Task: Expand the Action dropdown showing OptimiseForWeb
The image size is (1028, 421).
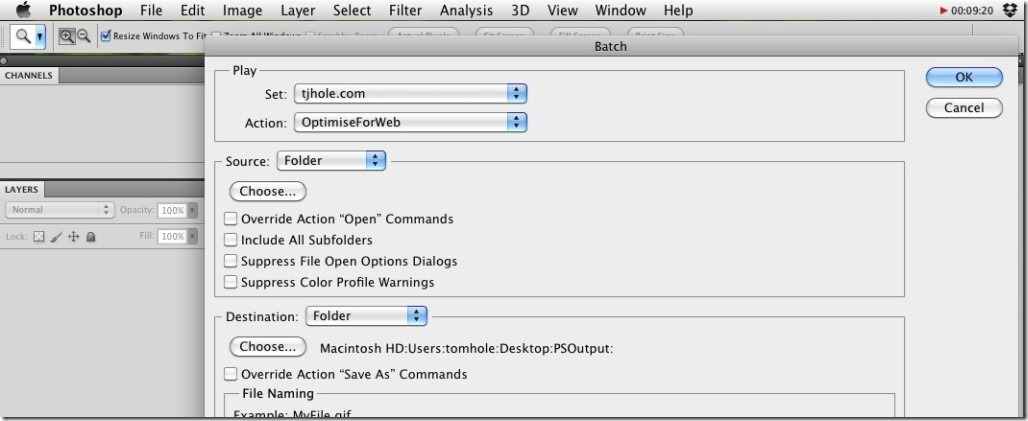Action: [410, 123]
